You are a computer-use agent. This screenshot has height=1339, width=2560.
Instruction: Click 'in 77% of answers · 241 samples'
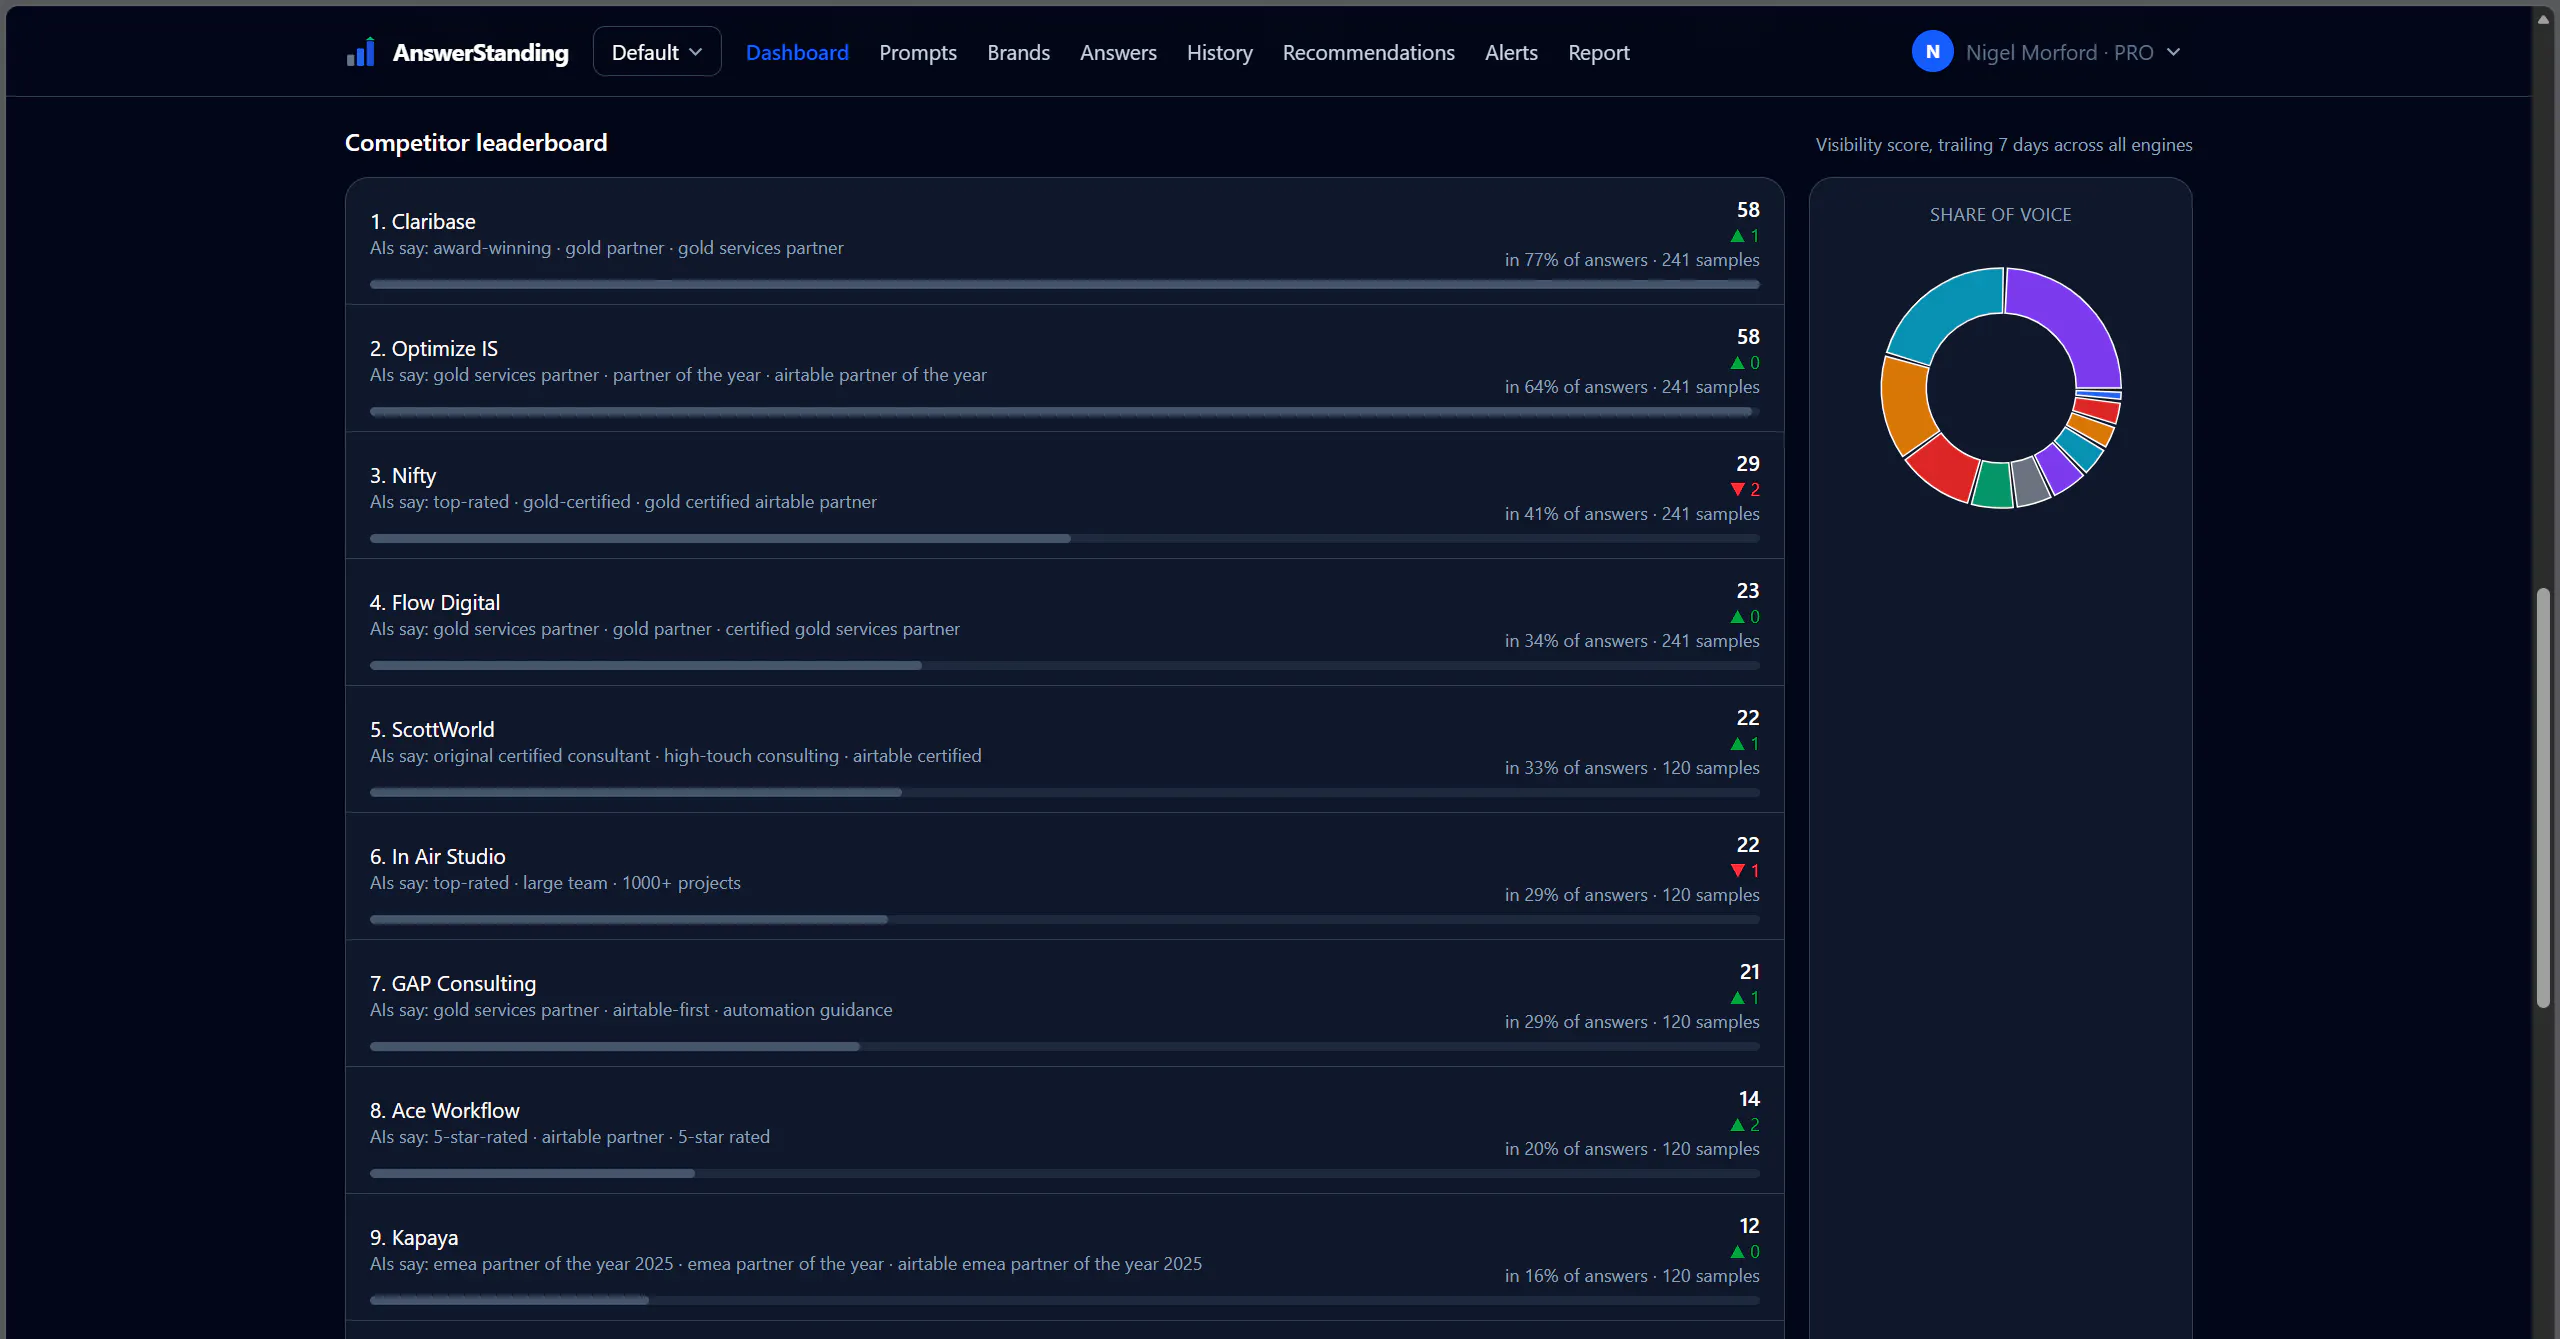1632,260
